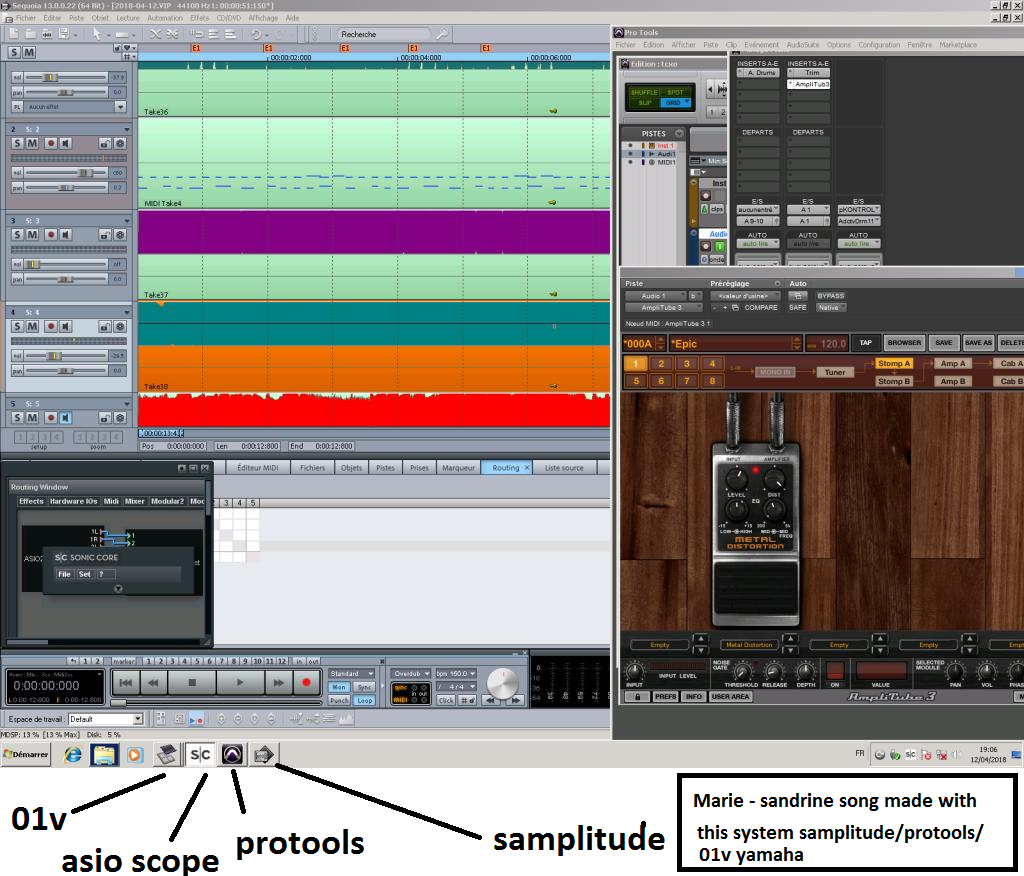Click the Sequoia save project icon
The image size is (1024, 876).
click(x=64, y=33)
